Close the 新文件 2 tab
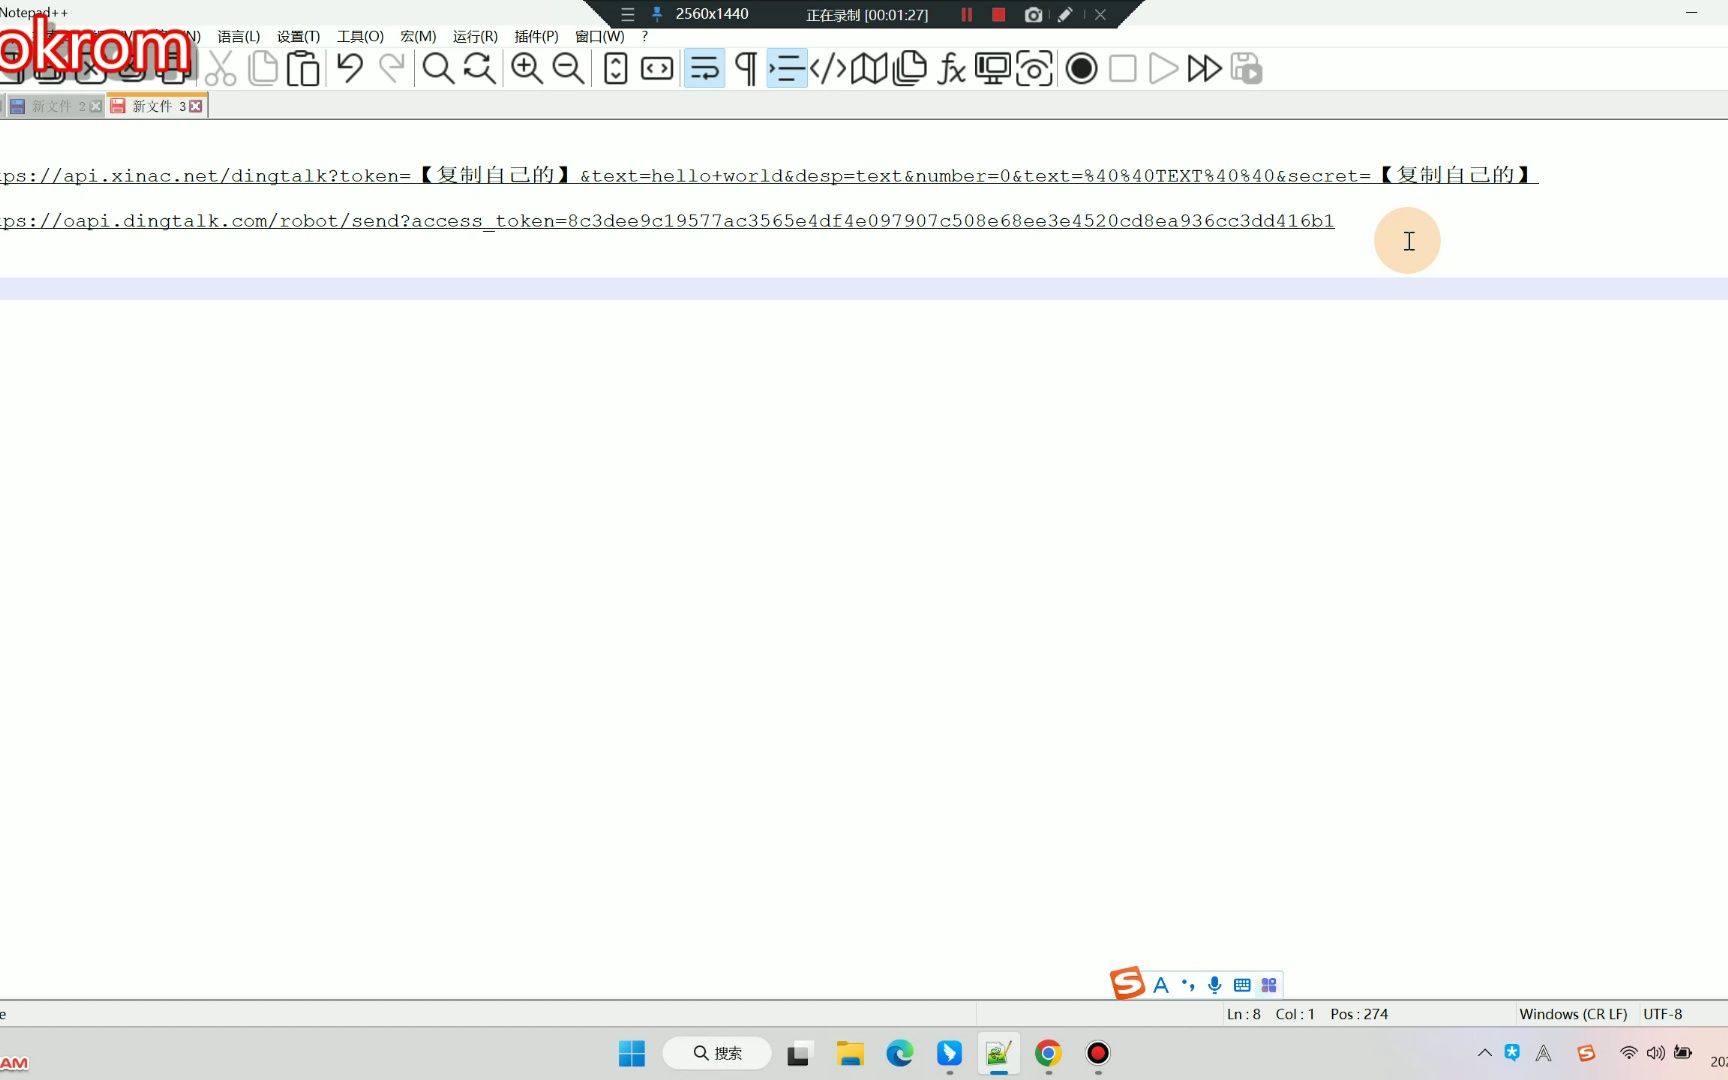Viewport: 1728px width, 1080px height. 96,106
